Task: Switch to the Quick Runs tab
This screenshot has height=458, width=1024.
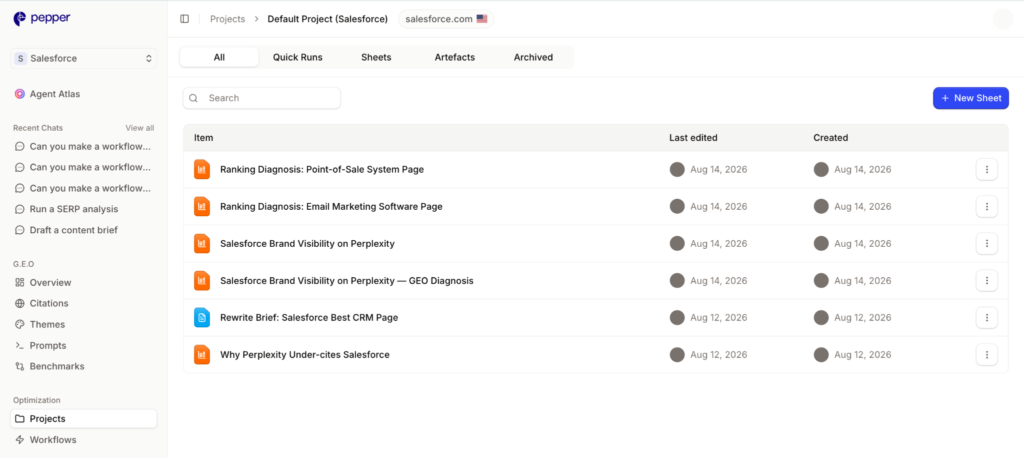Action: pyautogui.click(x=297, y=57)
